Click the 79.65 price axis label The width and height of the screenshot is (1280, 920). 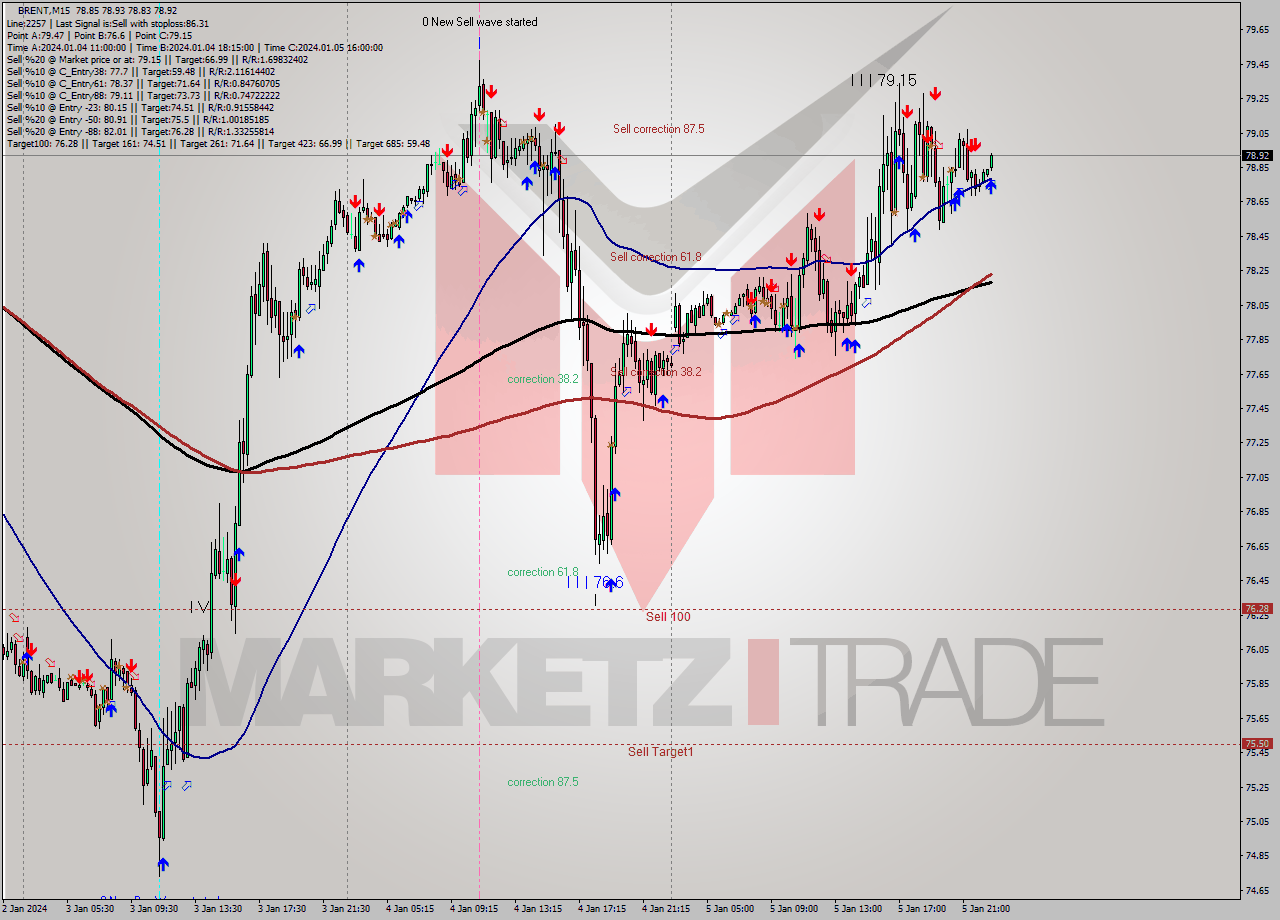click(x=1256, y=30)
